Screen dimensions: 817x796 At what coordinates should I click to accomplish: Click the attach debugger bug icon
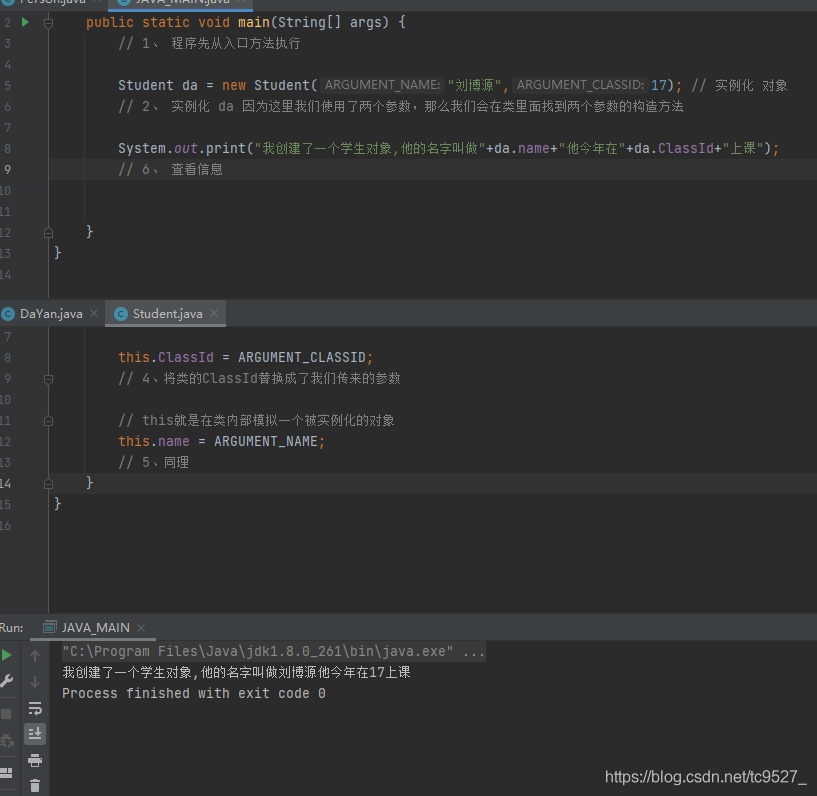pos(7,740)
